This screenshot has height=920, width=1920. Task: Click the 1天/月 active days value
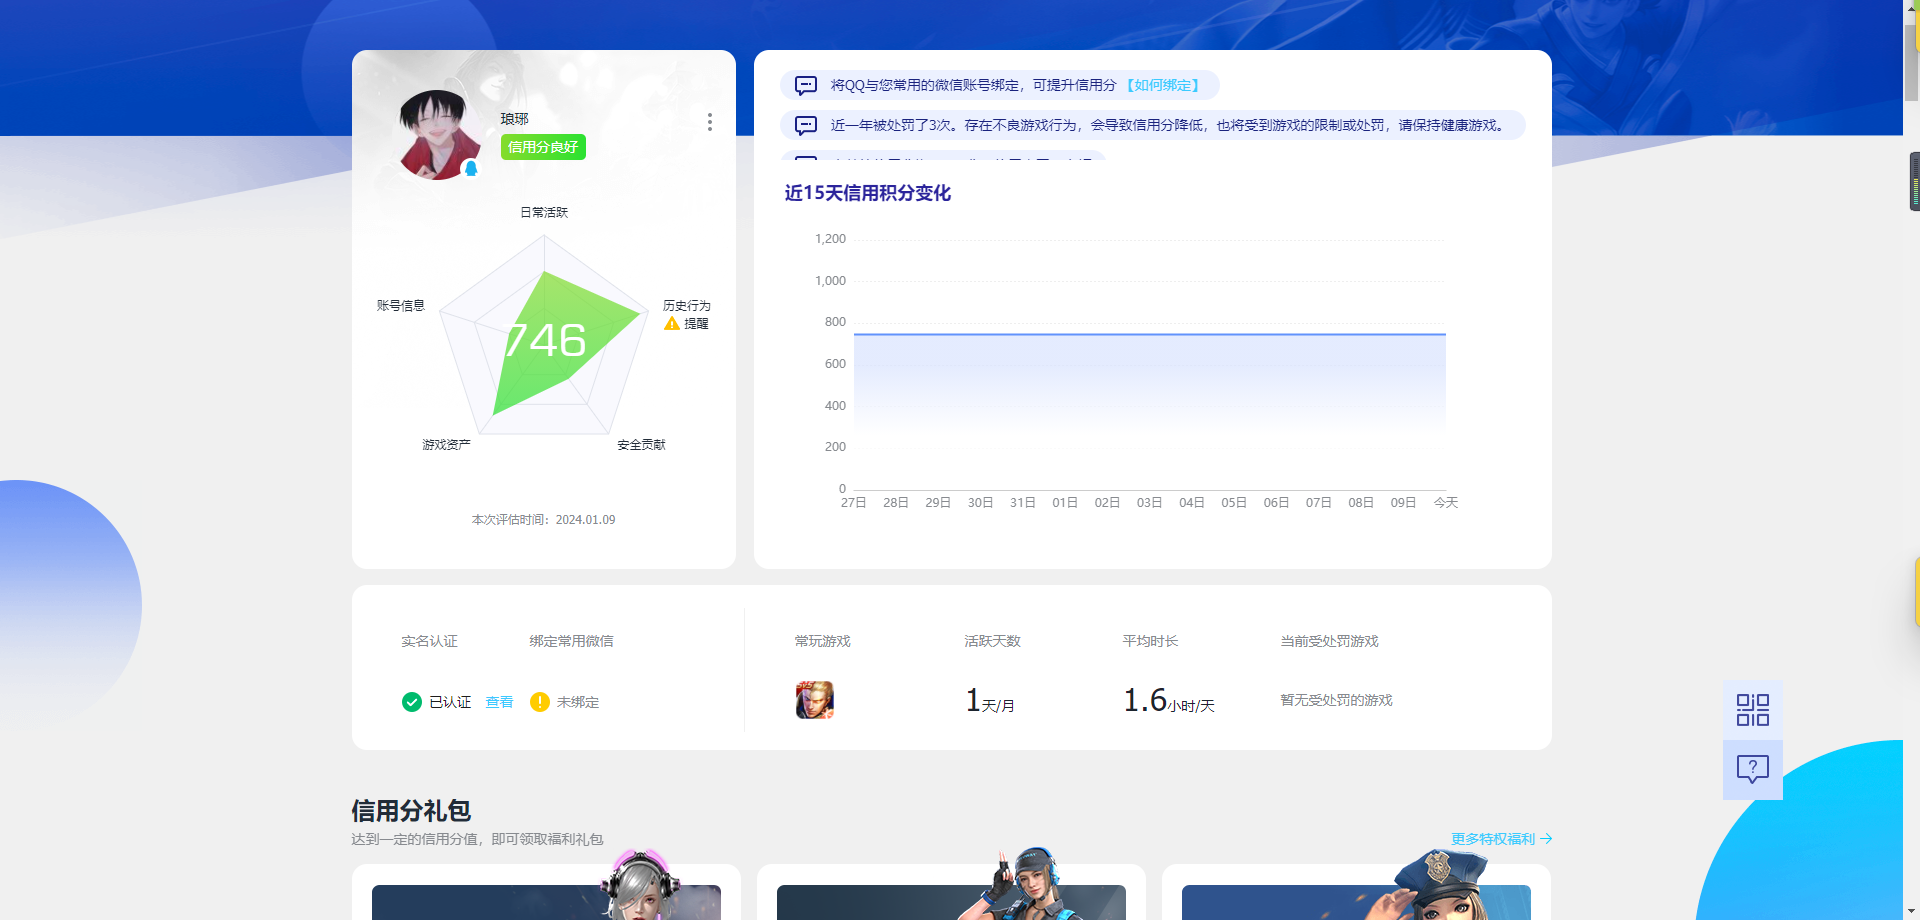pyautogui.click(x=990, y=700)
